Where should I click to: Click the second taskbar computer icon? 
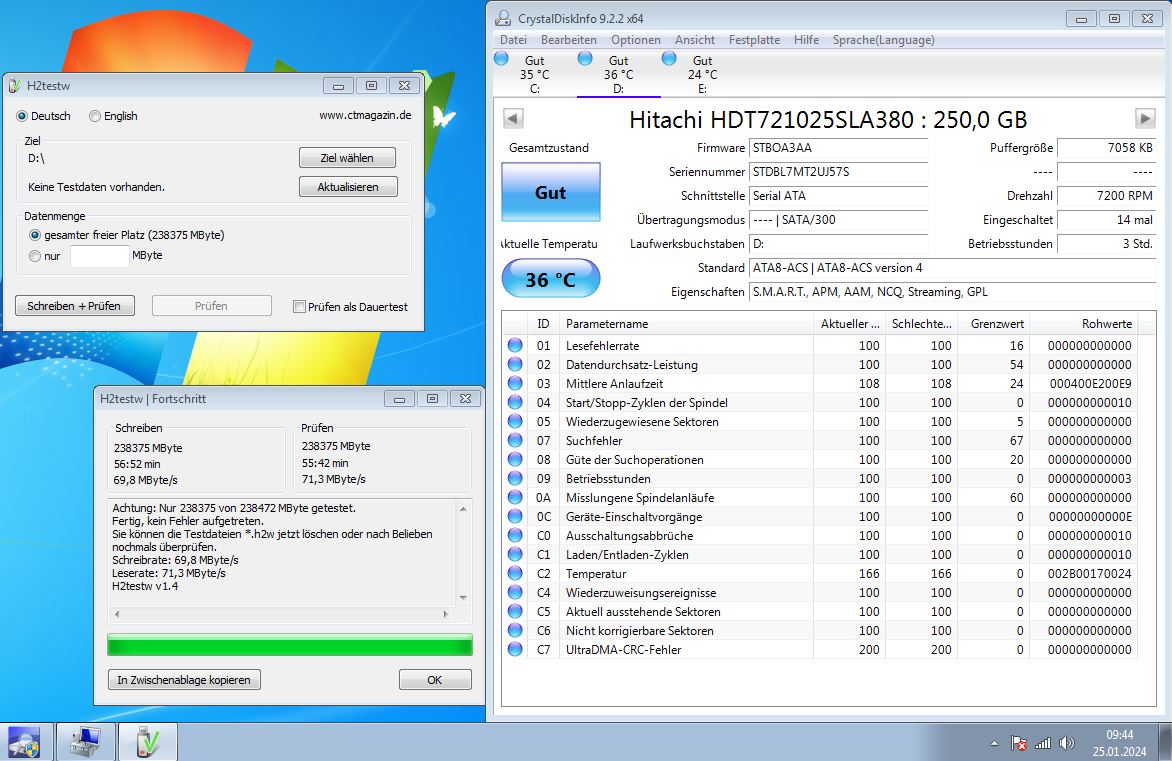(85, 742)
